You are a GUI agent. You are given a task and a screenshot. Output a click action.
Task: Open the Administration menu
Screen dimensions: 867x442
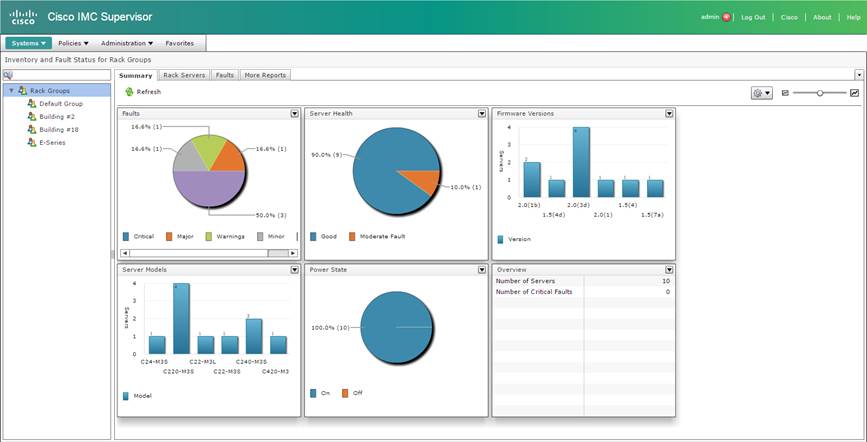tap(127, 43)
